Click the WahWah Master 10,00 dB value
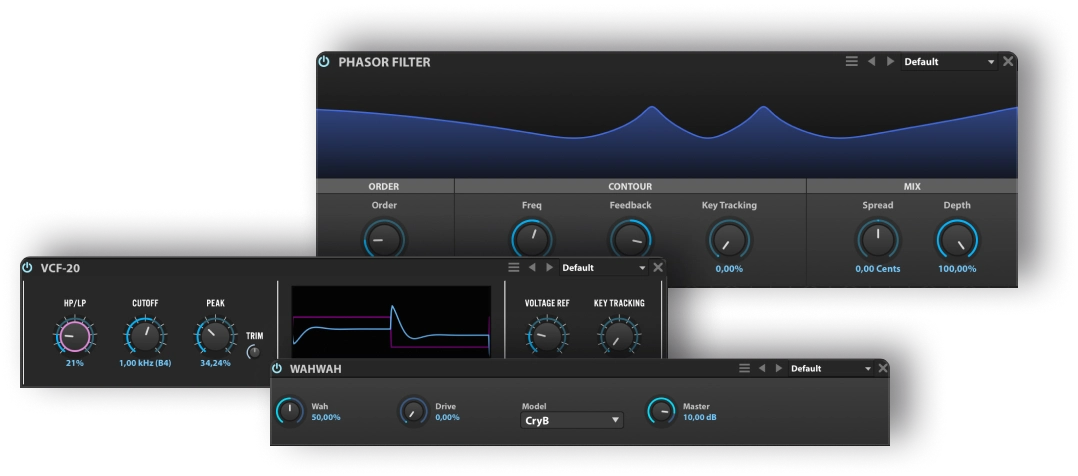1078x476 pixels. point(699,417)
